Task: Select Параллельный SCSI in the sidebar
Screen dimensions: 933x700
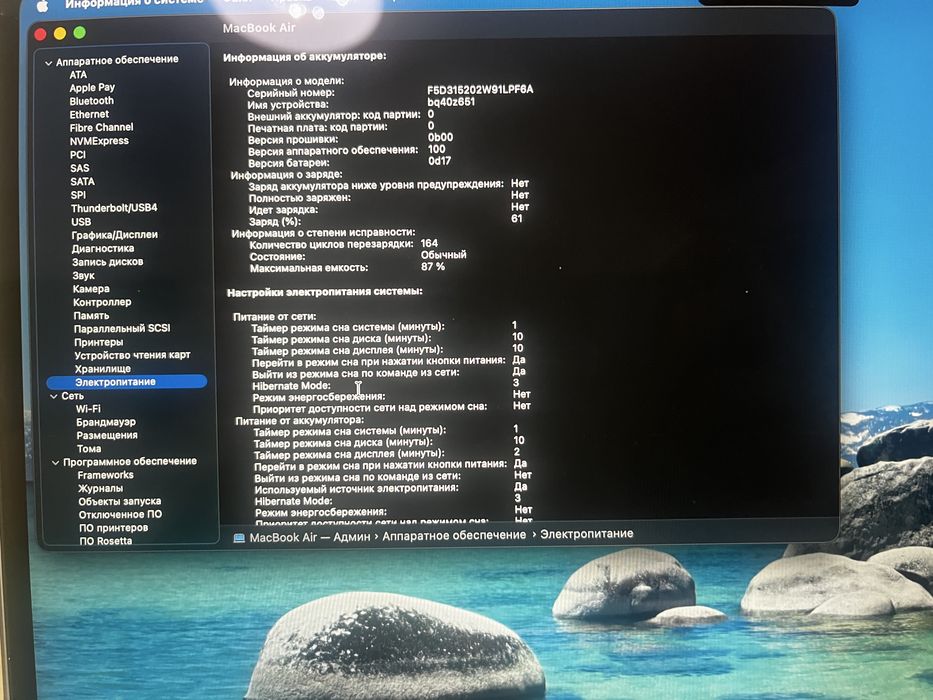Action: pos(122,329)
